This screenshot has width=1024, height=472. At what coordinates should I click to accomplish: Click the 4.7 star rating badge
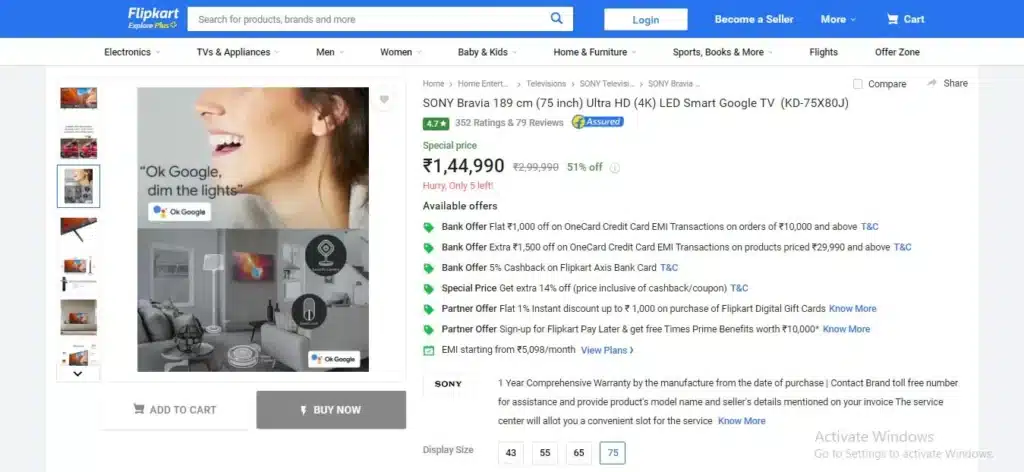[436, 123]
